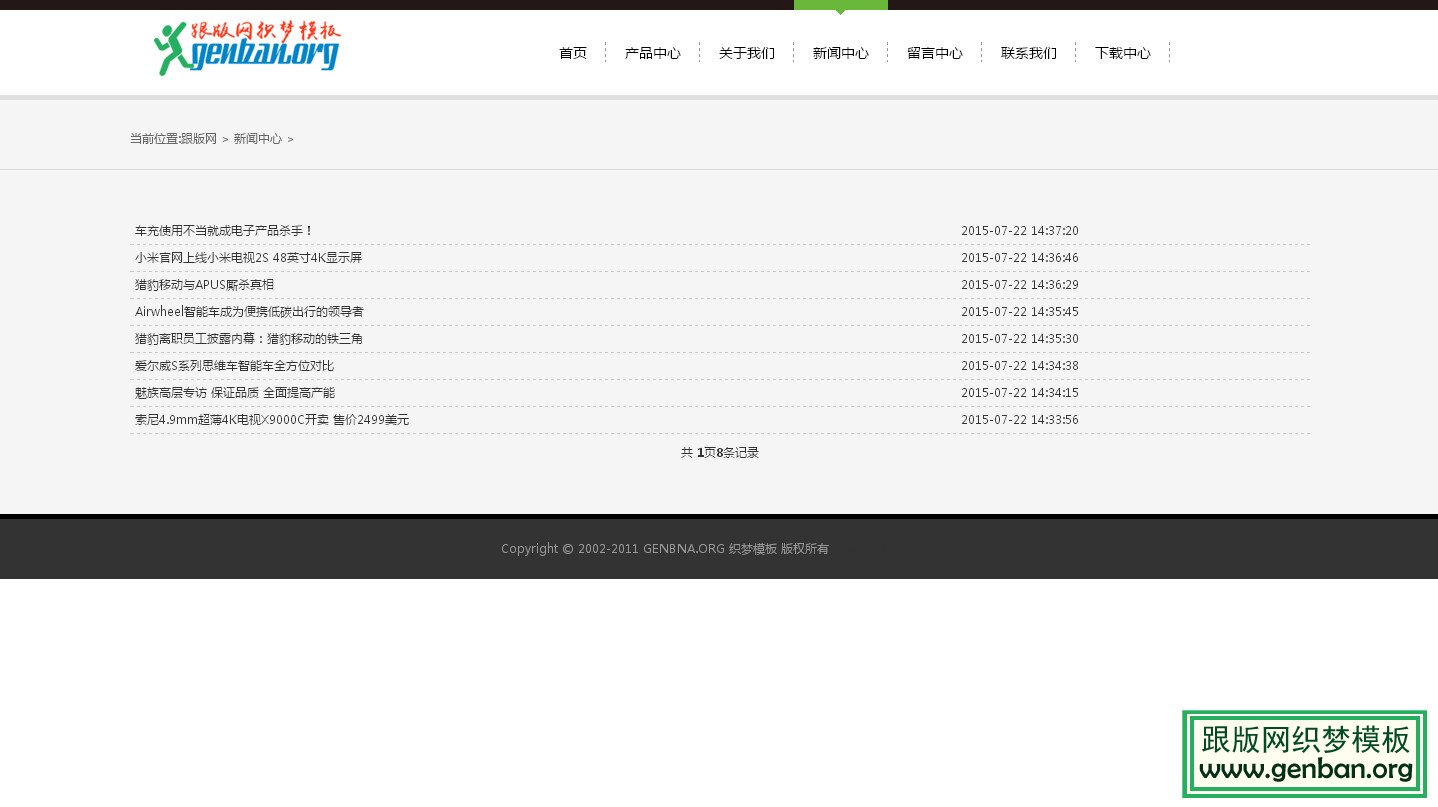Open the 产品中心 menu item

pos(652,53)
